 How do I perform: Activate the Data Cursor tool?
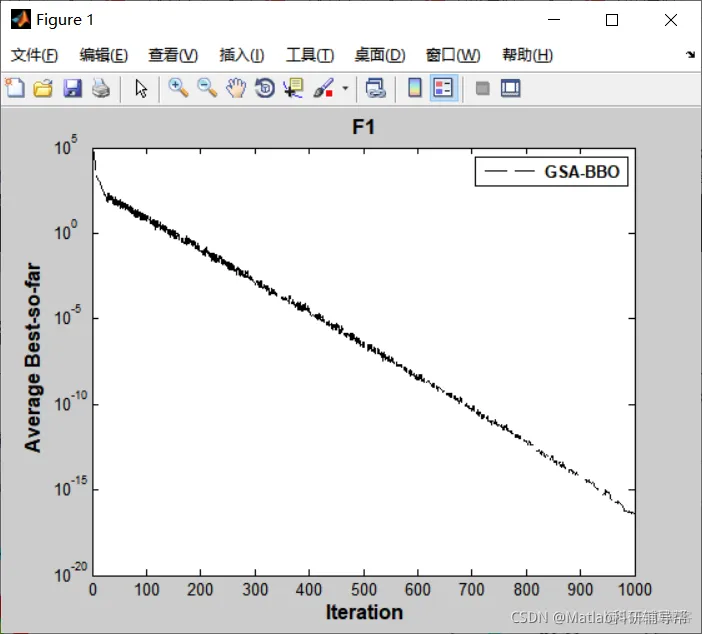point(293,88)
